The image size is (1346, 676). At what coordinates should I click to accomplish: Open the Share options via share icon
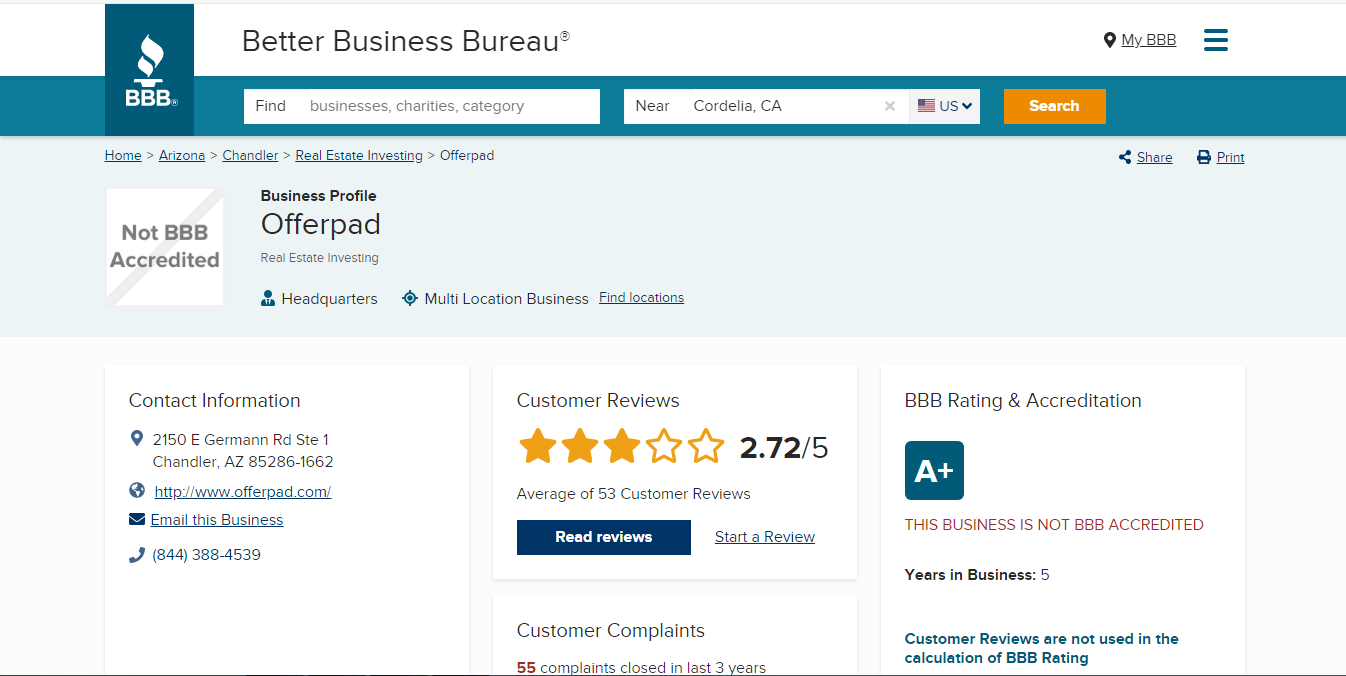pyautogui.click(x=1126, y=157)
